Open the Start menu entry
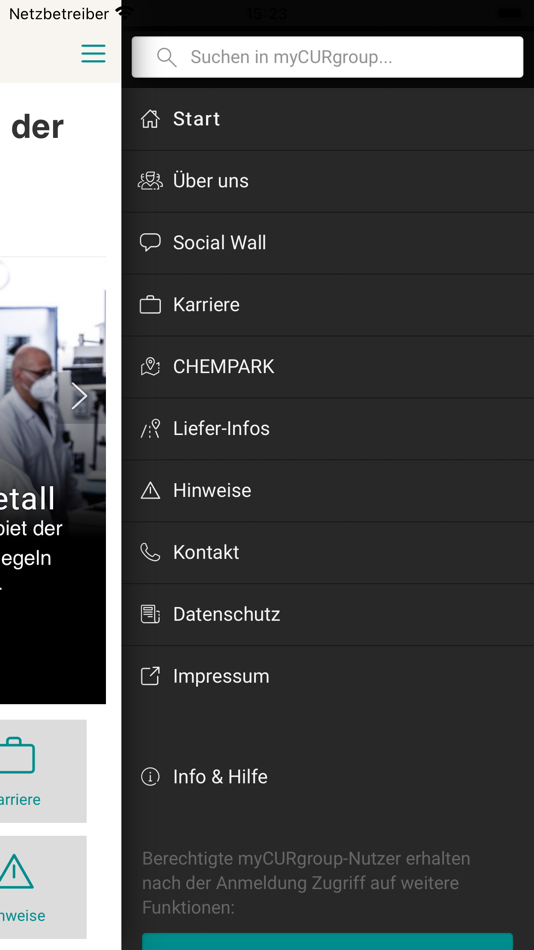Screen dimensions: 534x950 [327, 119]
